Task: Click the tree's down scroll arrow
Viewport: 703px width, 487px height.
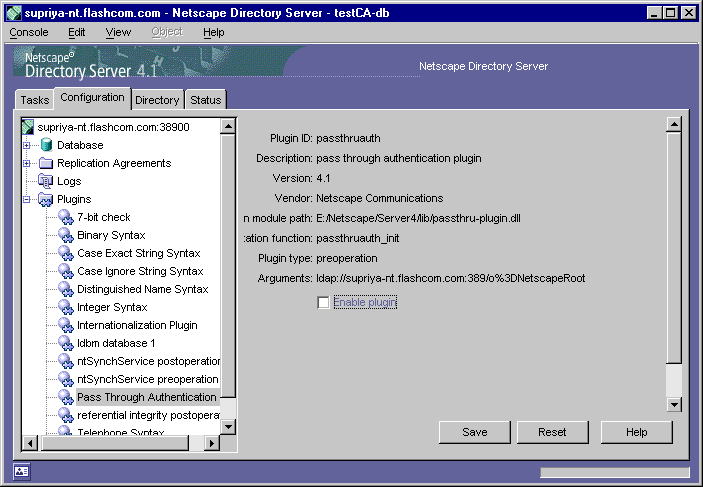Action: point(228,426)
